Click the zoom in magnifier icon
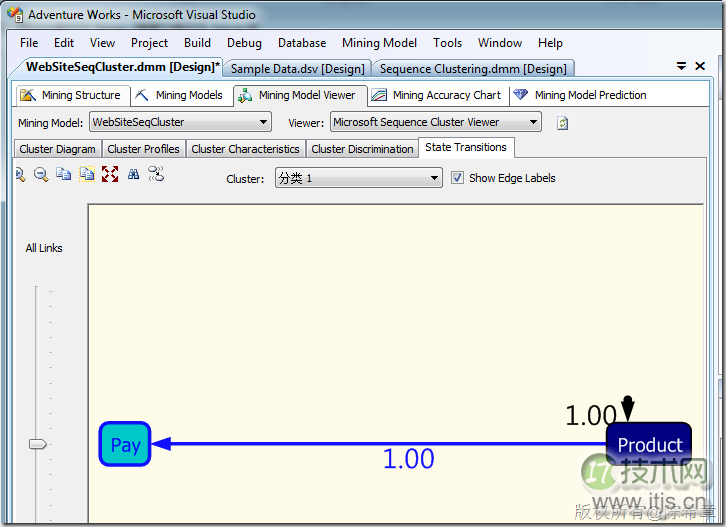This screenshot has width=726, height=527. [20, 174]
